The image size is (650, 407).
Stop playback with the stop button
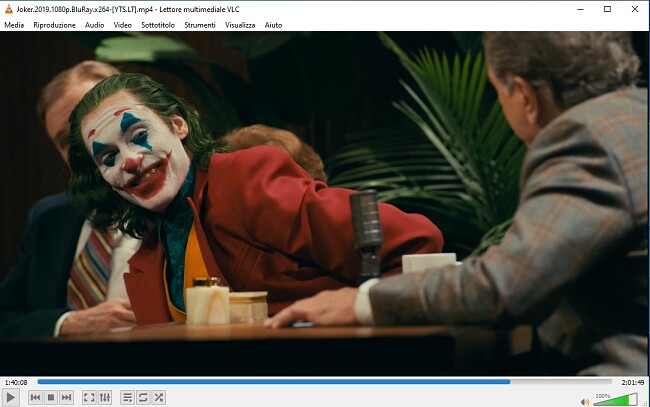tap(51, 398)
